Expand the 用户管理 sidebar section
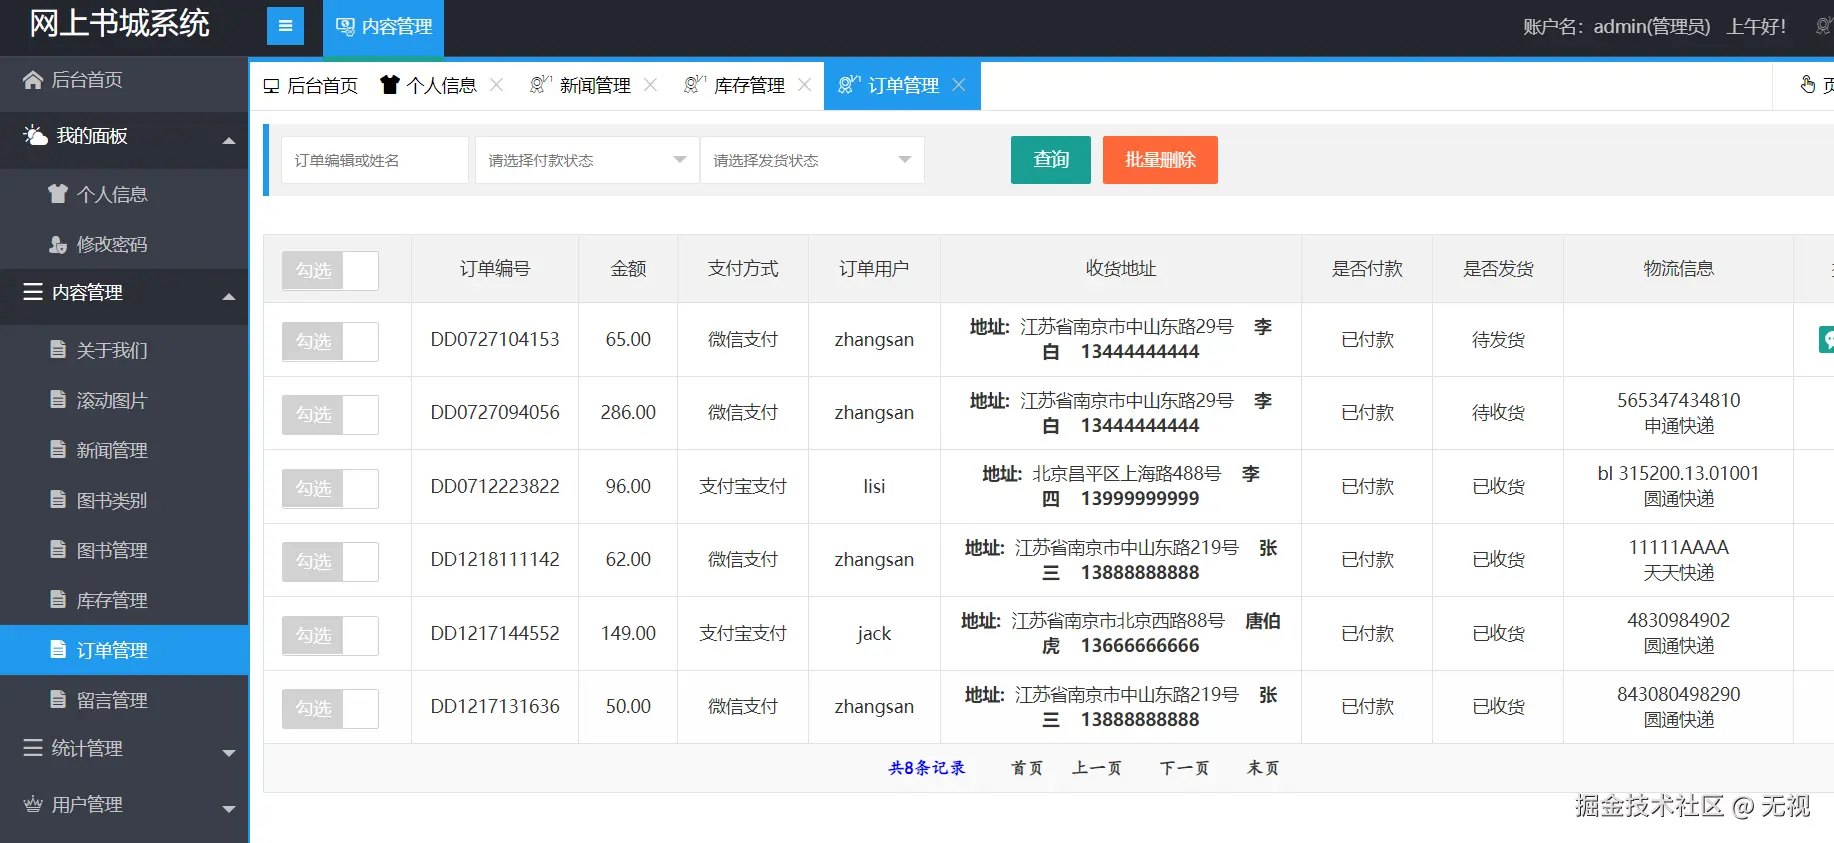The height and width of the screenshot is (843, 1834). [x=229, y=808]
